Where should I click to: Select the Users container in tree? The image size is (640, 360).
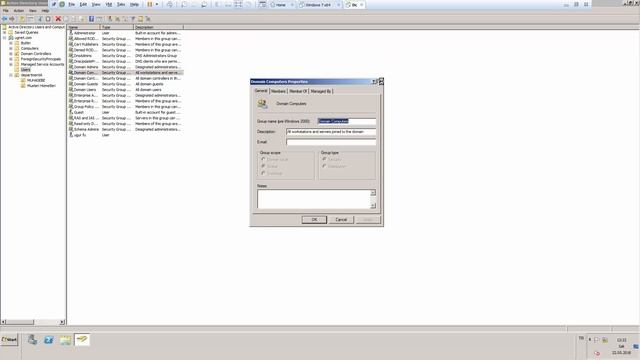coord(25,70)
